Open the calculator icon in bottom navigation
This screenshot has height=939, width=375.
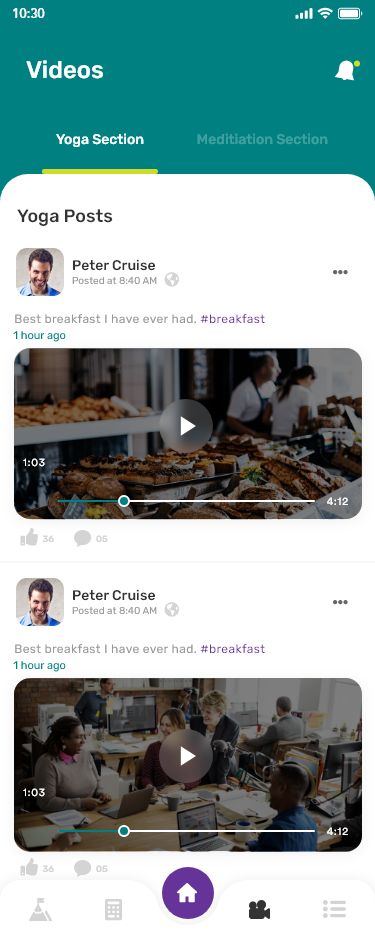(x=113, y=910)
